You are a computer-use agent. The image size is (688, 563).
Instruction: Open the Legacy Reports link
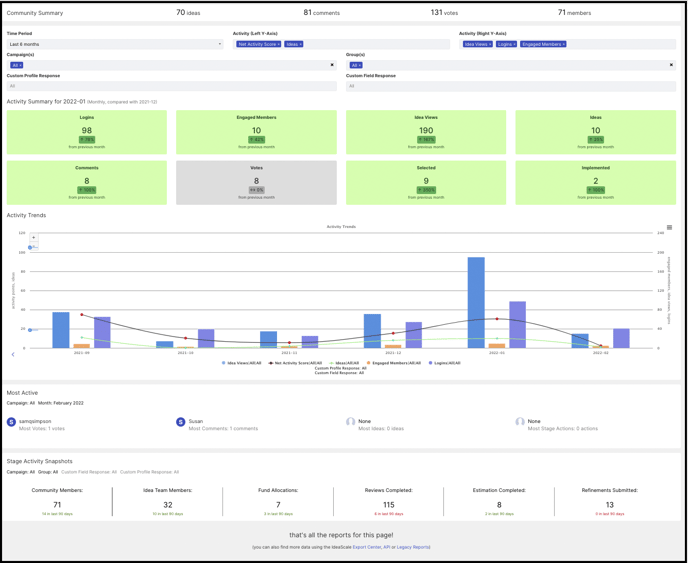click(x=413, y=547)
